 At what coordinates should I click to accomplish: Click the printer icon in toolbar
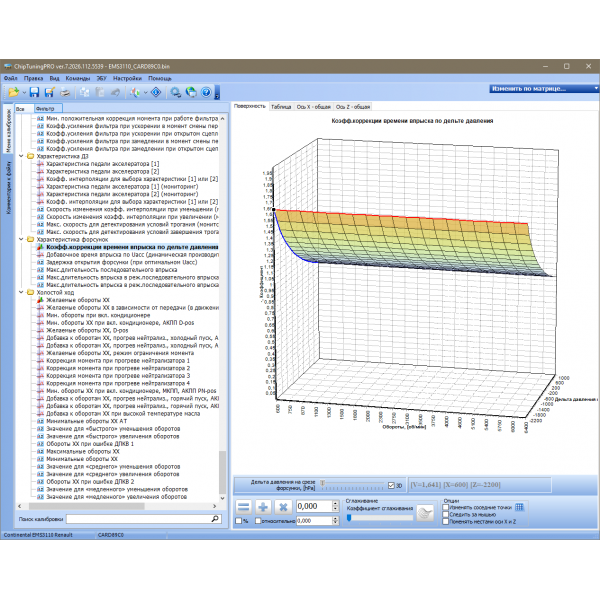coord(63,92)
